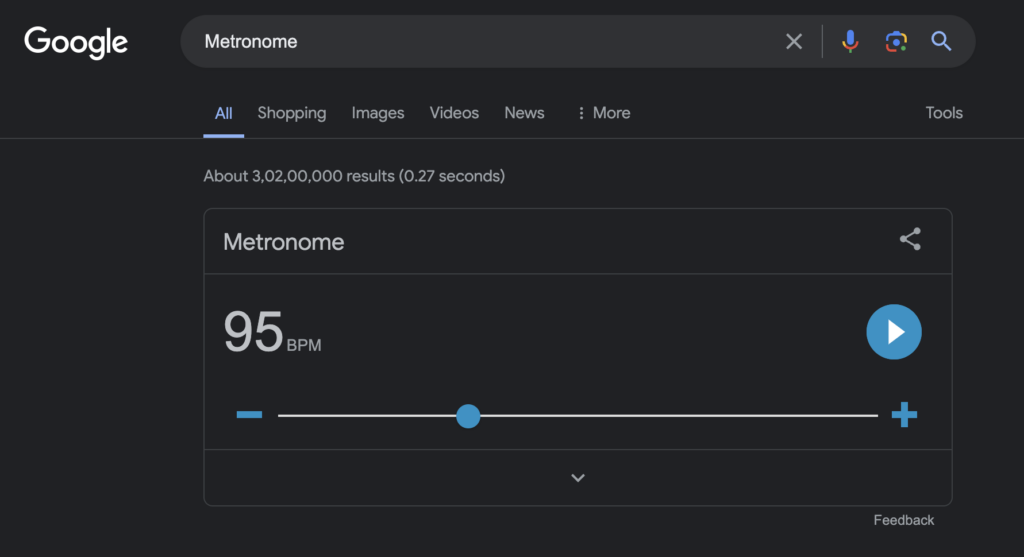Viewport: 1024px width, 557px height.
Task: Clear the search box with X icon
Action: tap(793, 42)
